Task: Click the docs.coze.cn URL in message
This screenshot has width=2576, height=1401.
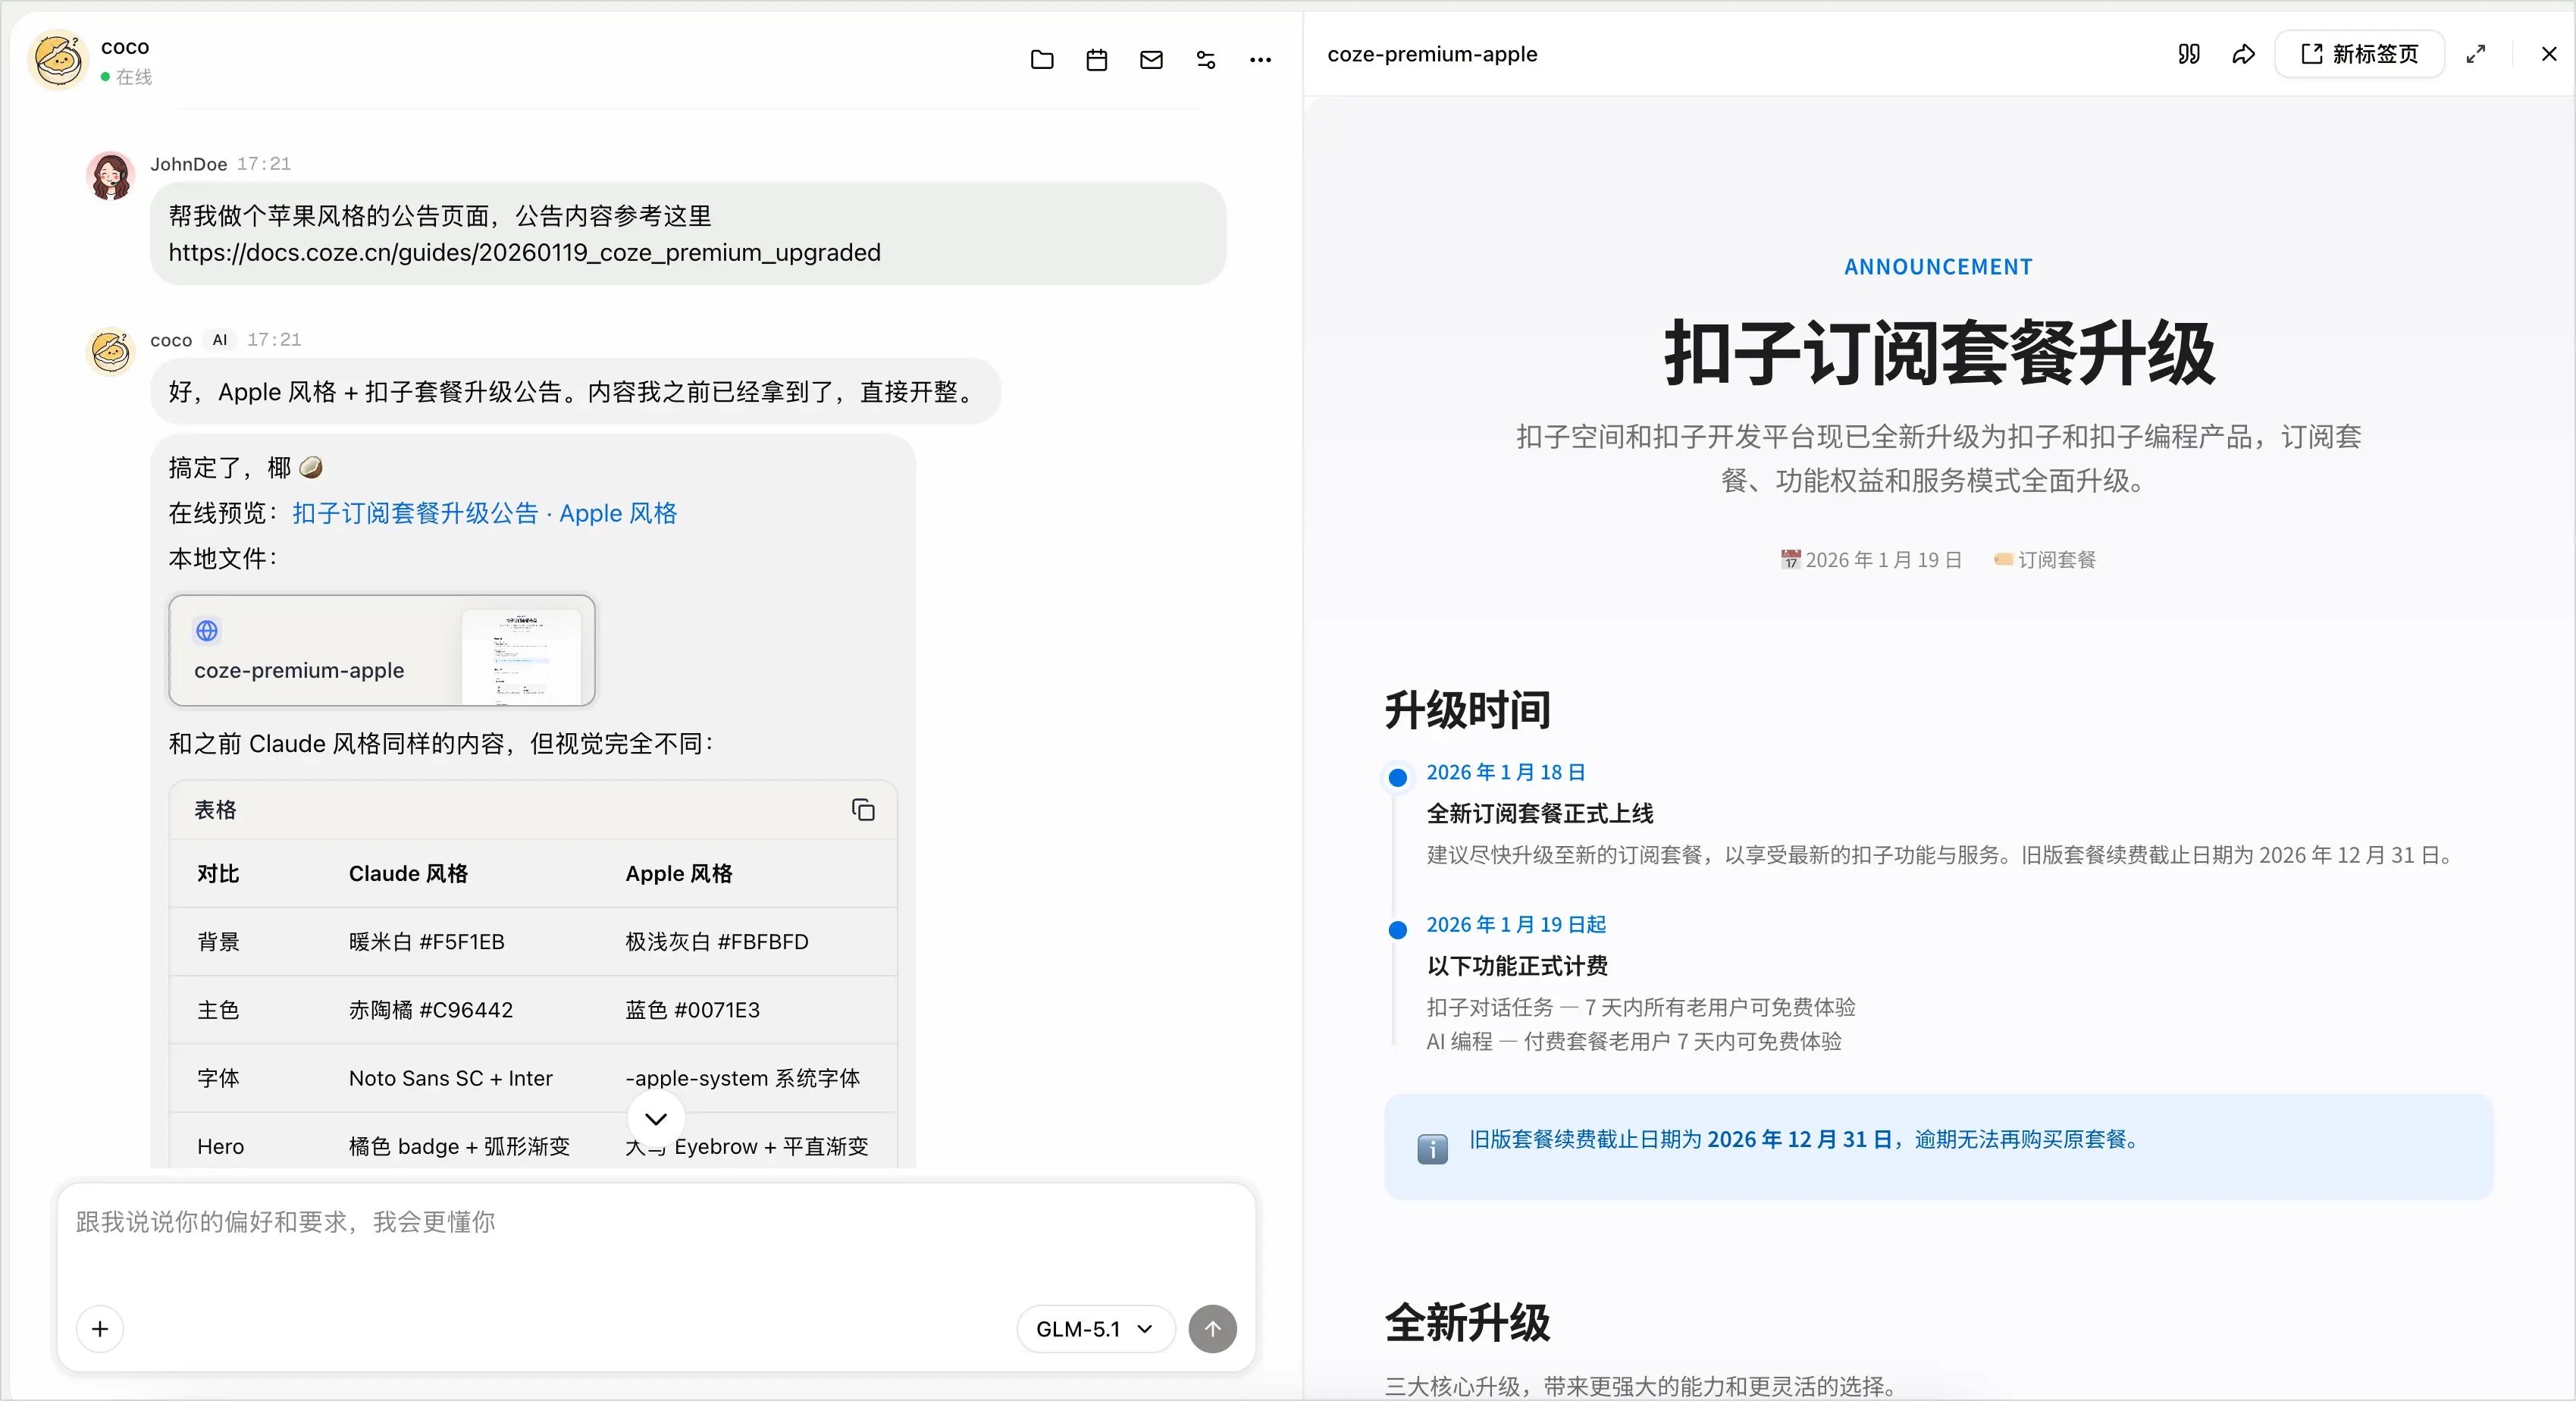Action: point(525,252)
